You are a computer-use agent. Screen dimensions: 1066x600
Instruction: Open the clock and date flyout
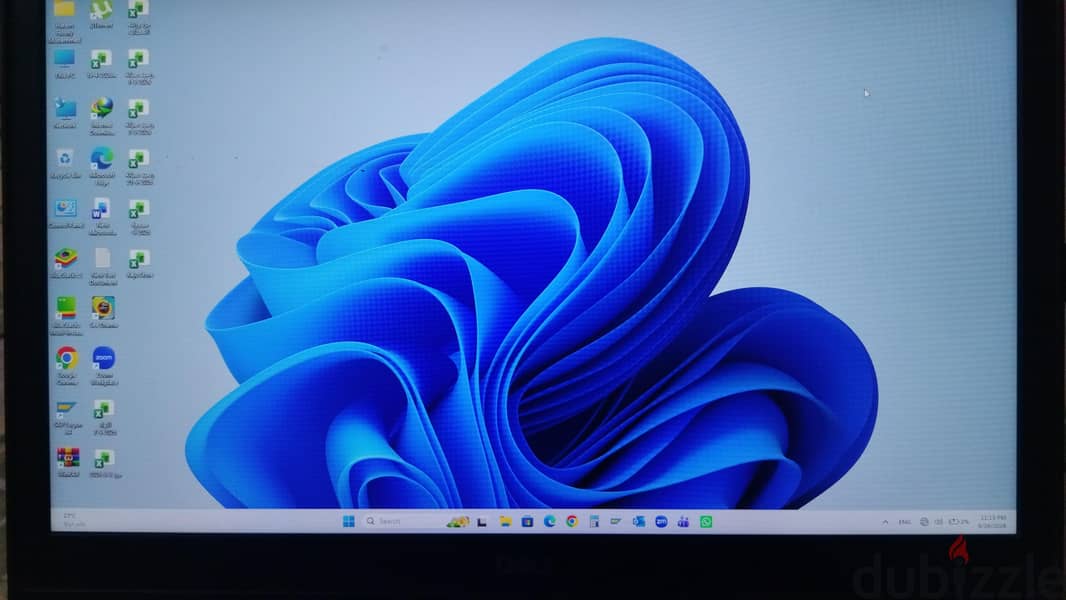[993, 522]
